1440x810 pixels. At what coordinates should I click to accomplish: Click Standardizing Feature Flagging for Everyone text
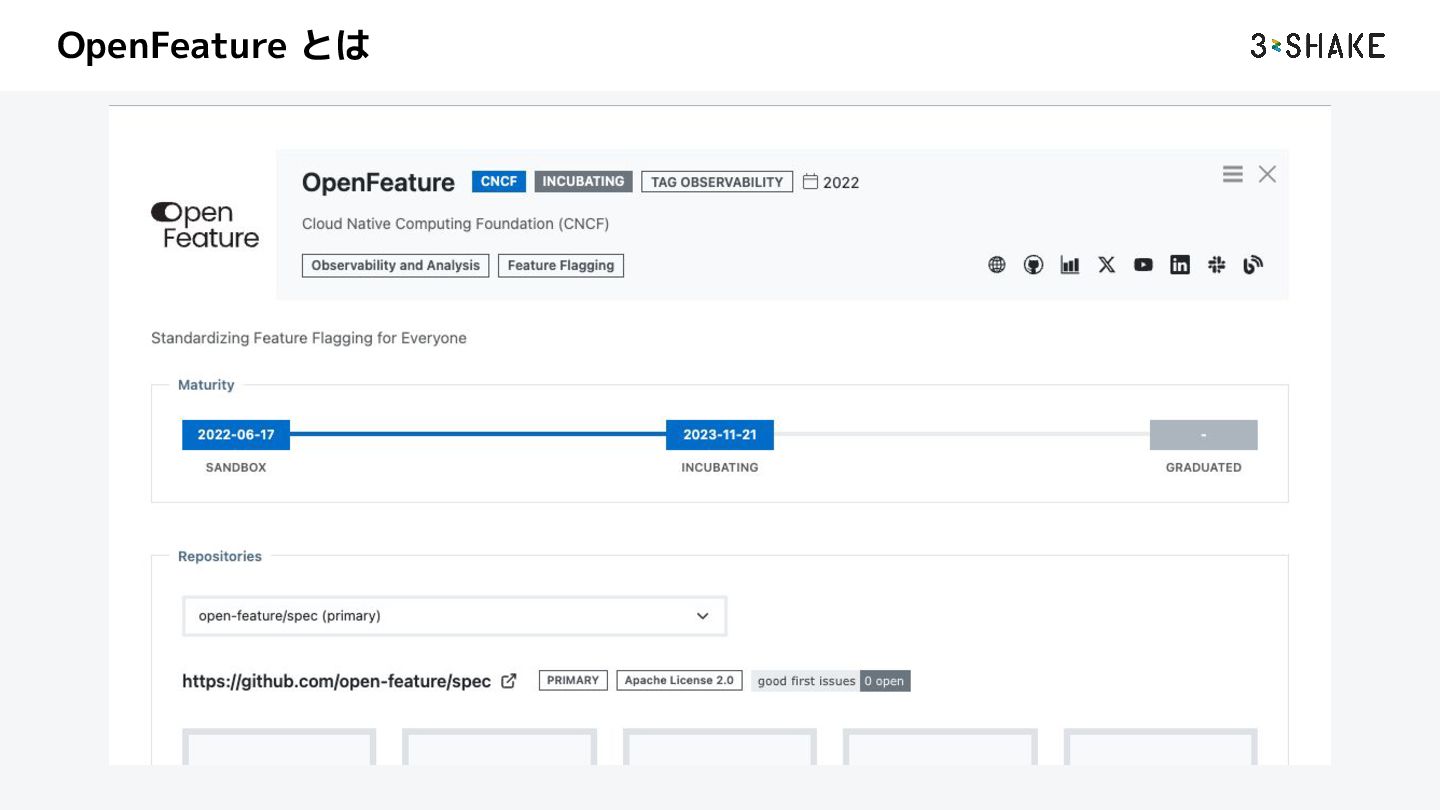(309, 338)
